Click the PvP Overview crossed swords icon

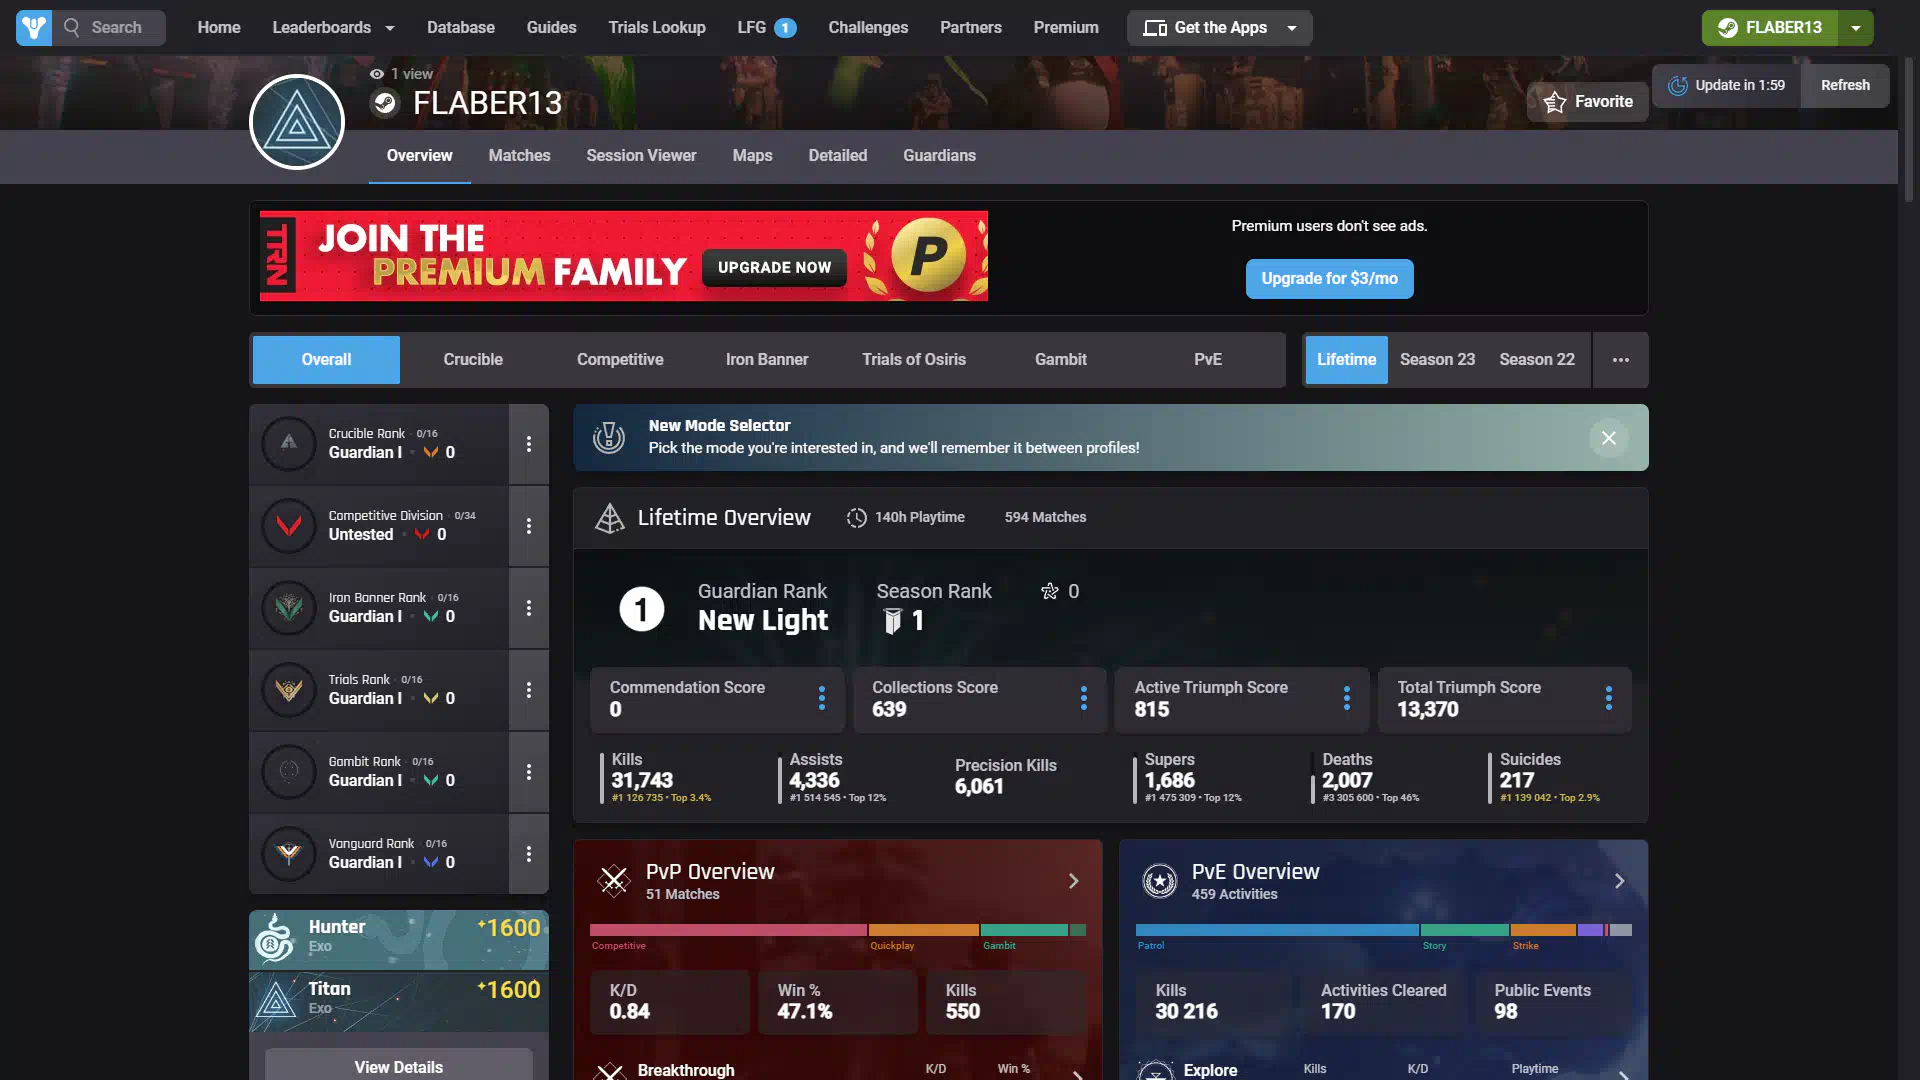[x=614, y=881]
